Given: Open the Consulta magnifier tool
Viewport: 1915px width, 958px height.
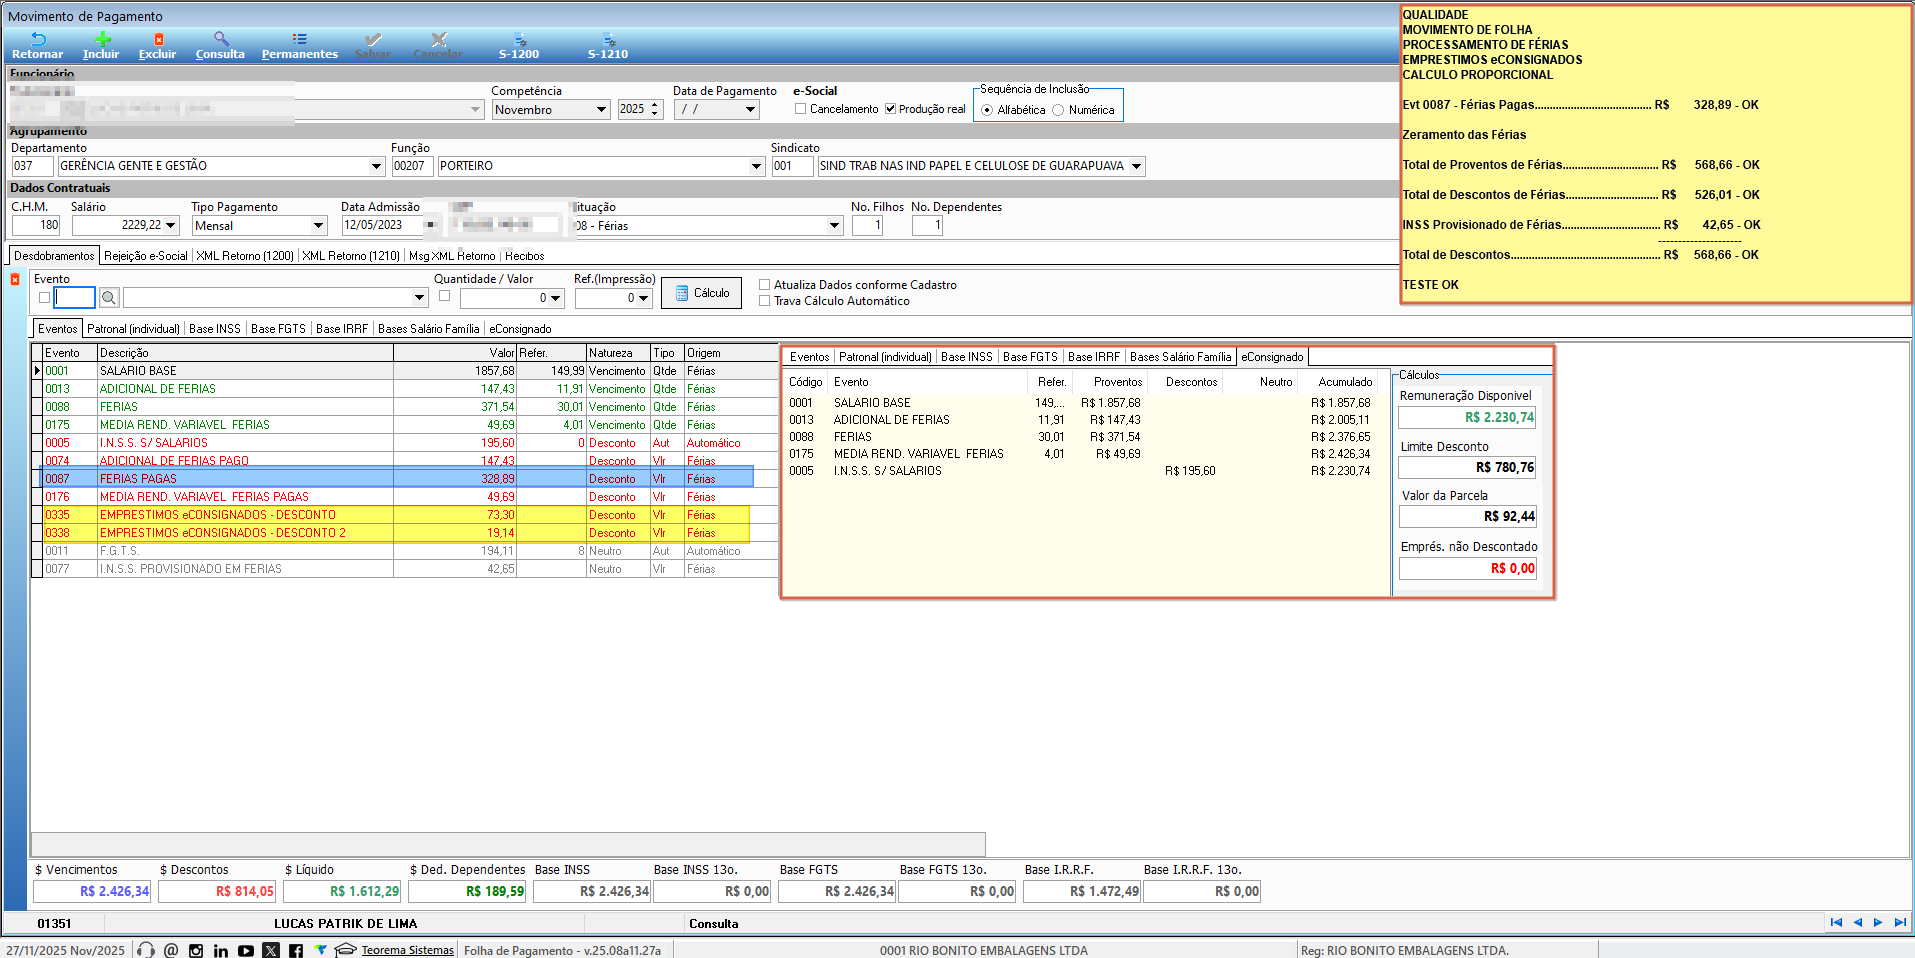Looking at the screenshot, I should click(220, 40).
